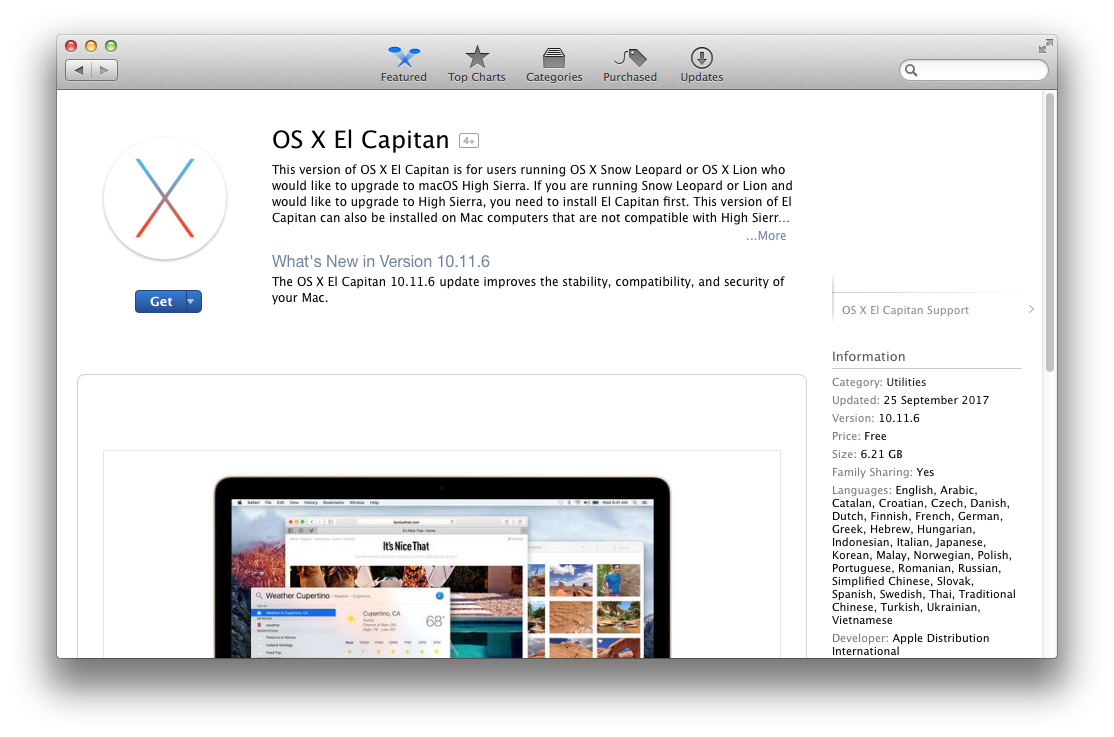Click the MacBook screenshot preview
The image size is (1114, 737).
[442, 567]
